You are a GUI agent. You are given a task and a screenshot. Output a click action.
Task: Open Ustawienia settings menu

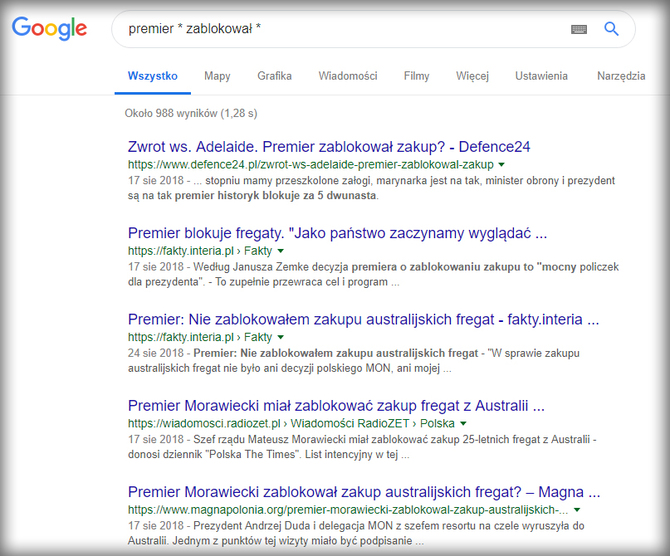tap(541, 76)
